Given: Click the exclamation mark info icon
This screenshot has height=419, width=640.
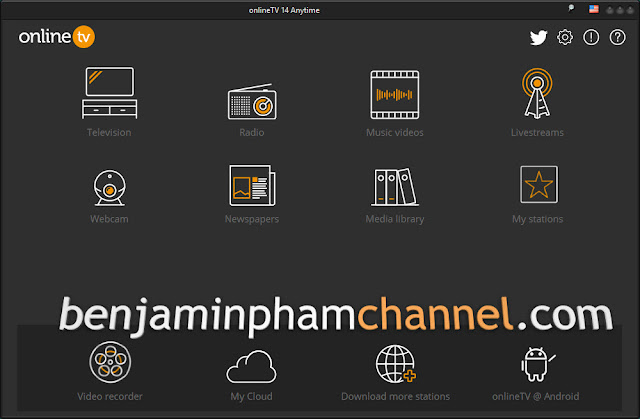Looking at the screenshot, I should click(x=591, y=37).
